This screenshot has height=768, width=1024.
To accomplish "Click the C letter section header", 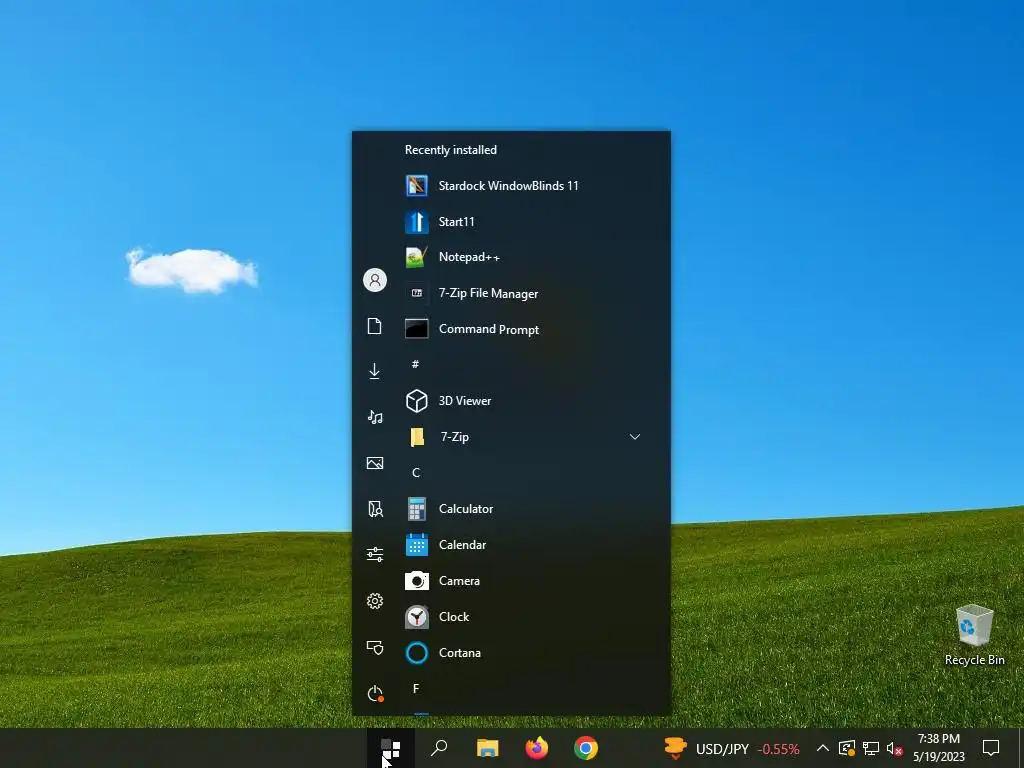I will (415, 473).
